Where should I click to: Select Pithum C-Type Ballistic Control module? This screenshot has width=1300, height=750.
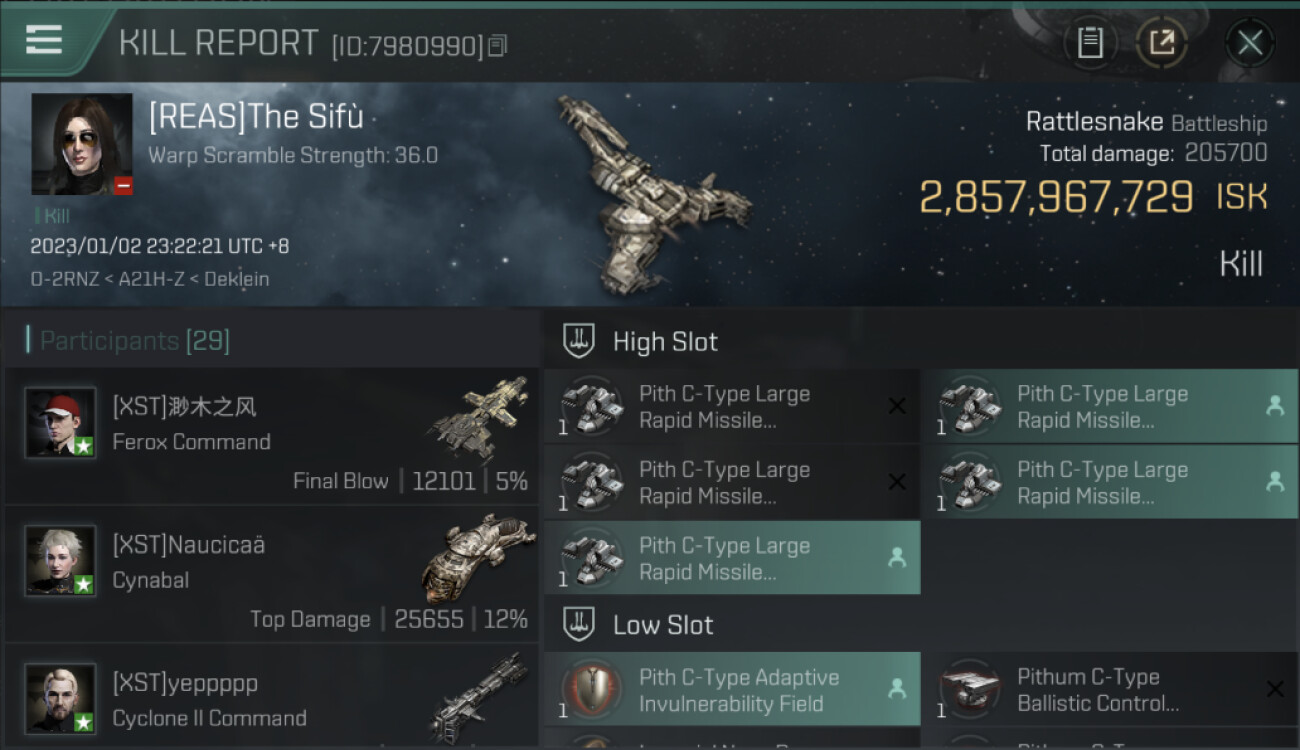point(1109,689)
